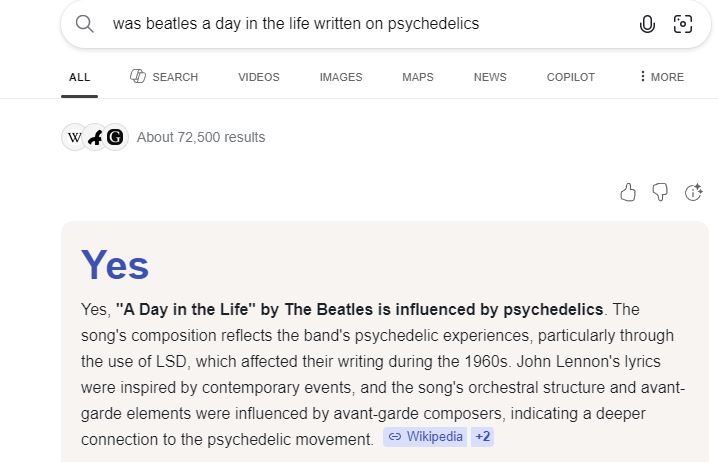Start voice search with the microphone icon

(647, 24)
